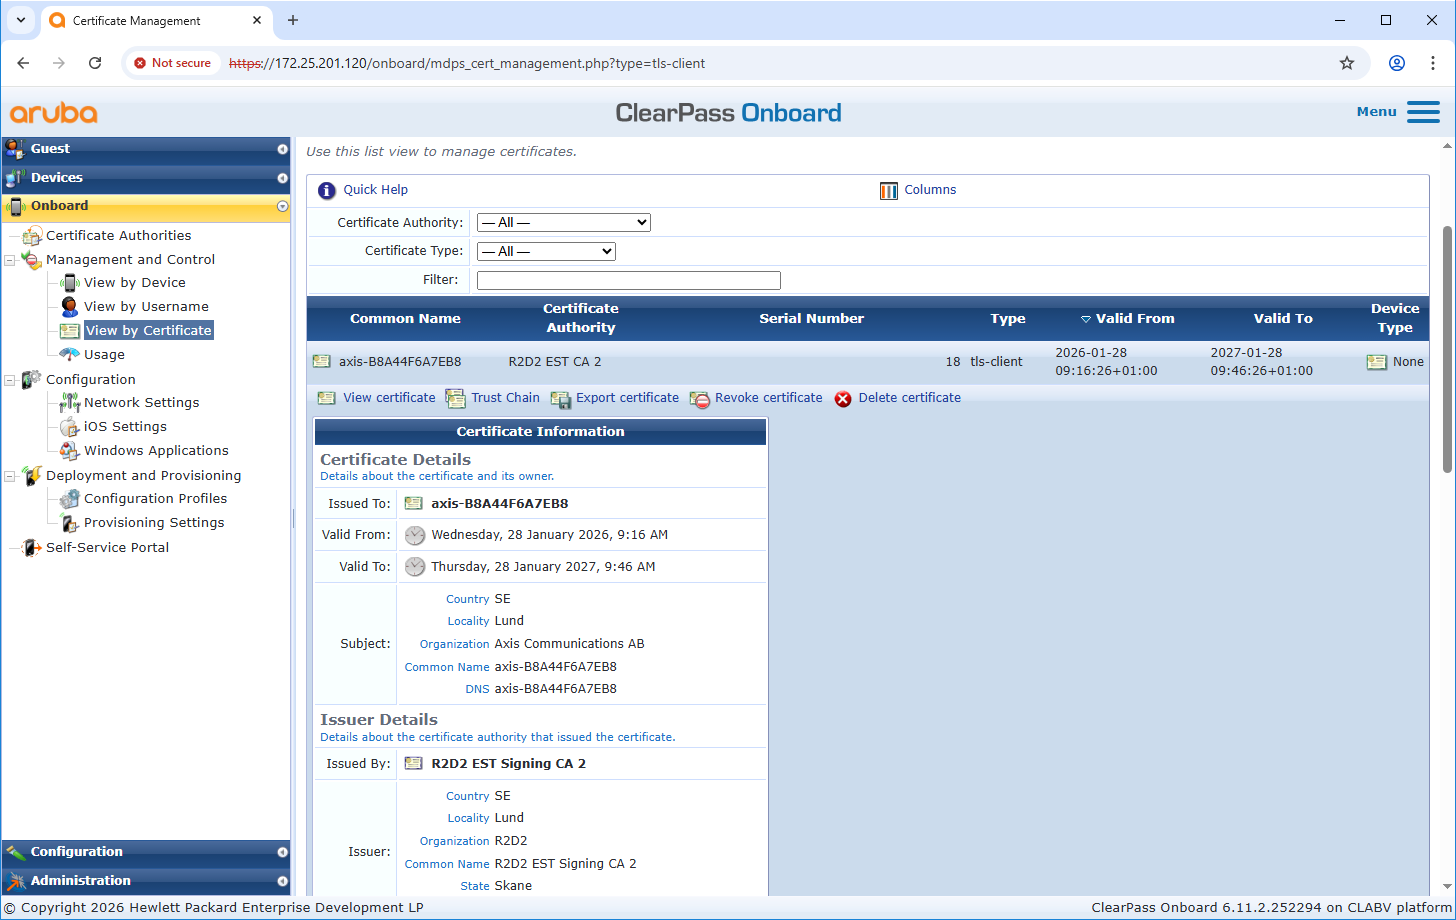1456x920 pixels.
Task: Click inside the Filter text field
Action: point(628,281)
